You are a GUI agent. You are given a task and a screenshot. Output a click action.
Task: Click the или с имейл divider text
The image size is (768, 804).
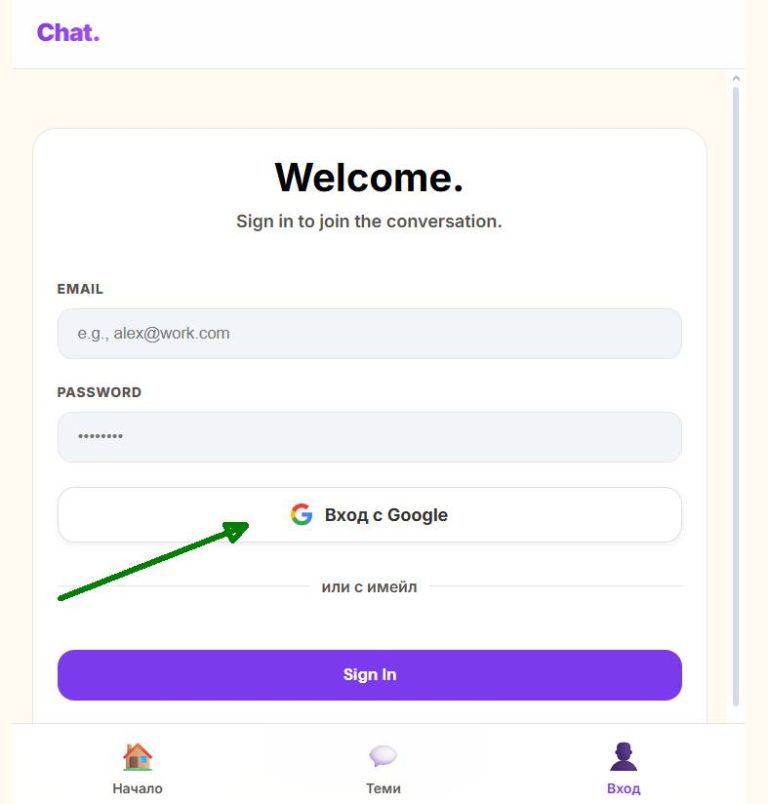tap(369, 587)
